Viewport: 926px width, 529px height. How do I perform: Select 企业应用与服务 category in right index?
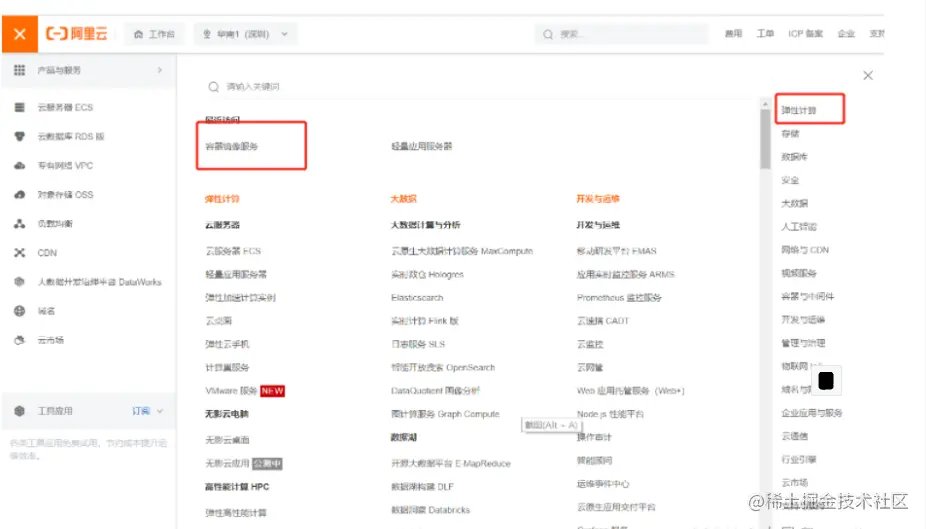point(811,413)
